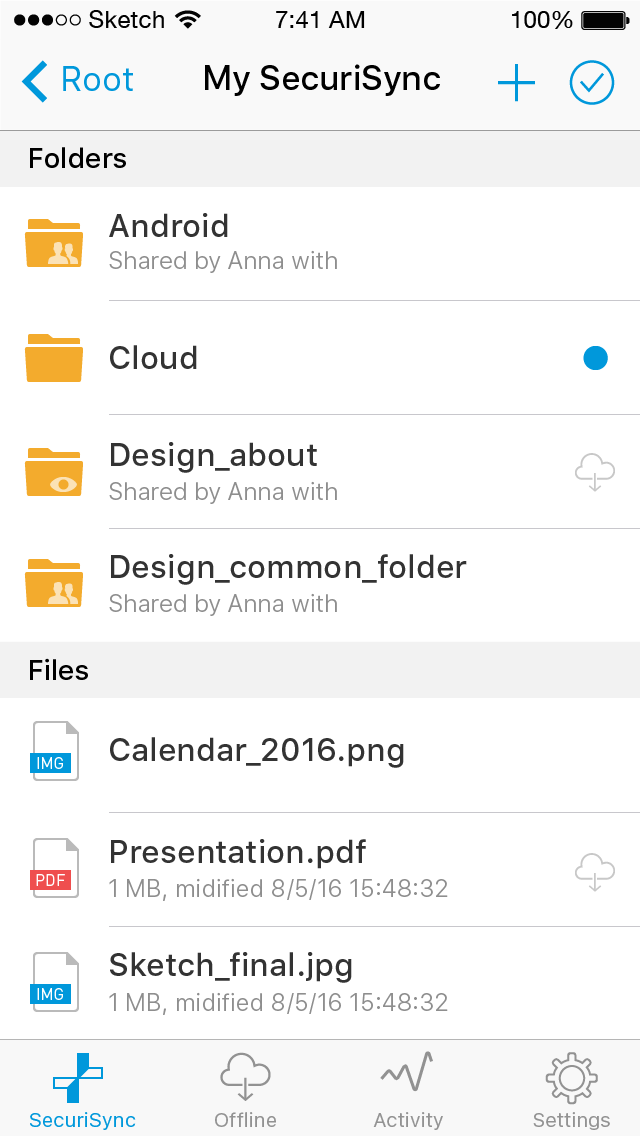Viewport: 640px width, 1136px height.
Task: Tap 'Shared by Anna with' under Android
Action: [223, 261]
